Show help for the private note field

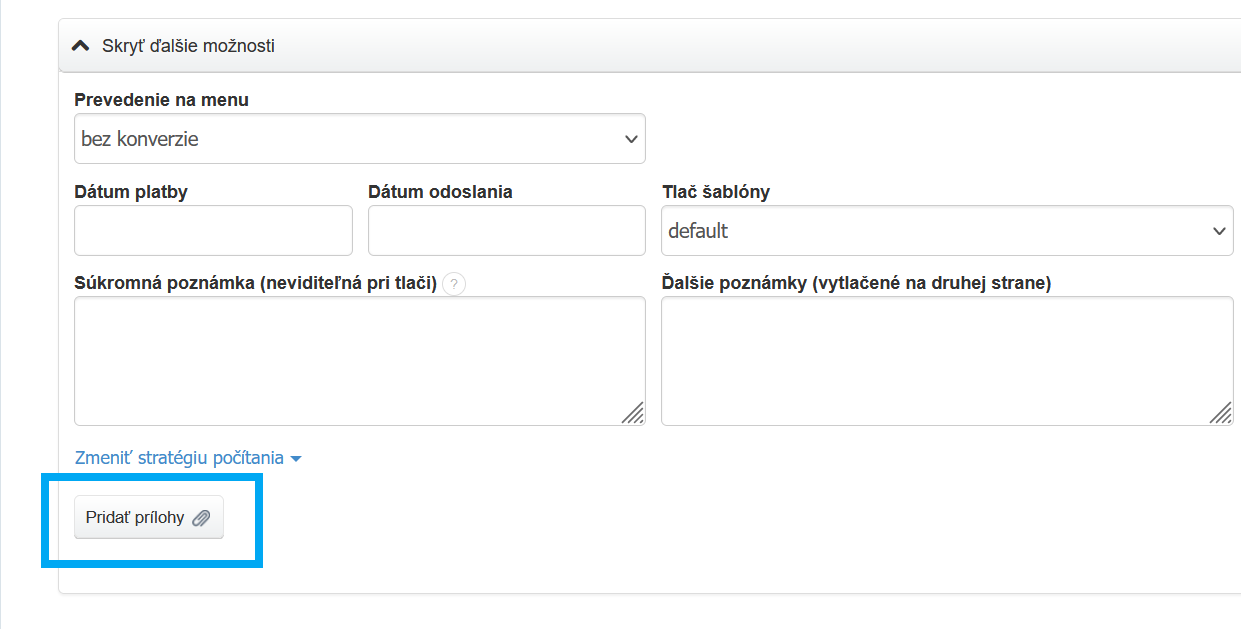(x=454, y=284)
